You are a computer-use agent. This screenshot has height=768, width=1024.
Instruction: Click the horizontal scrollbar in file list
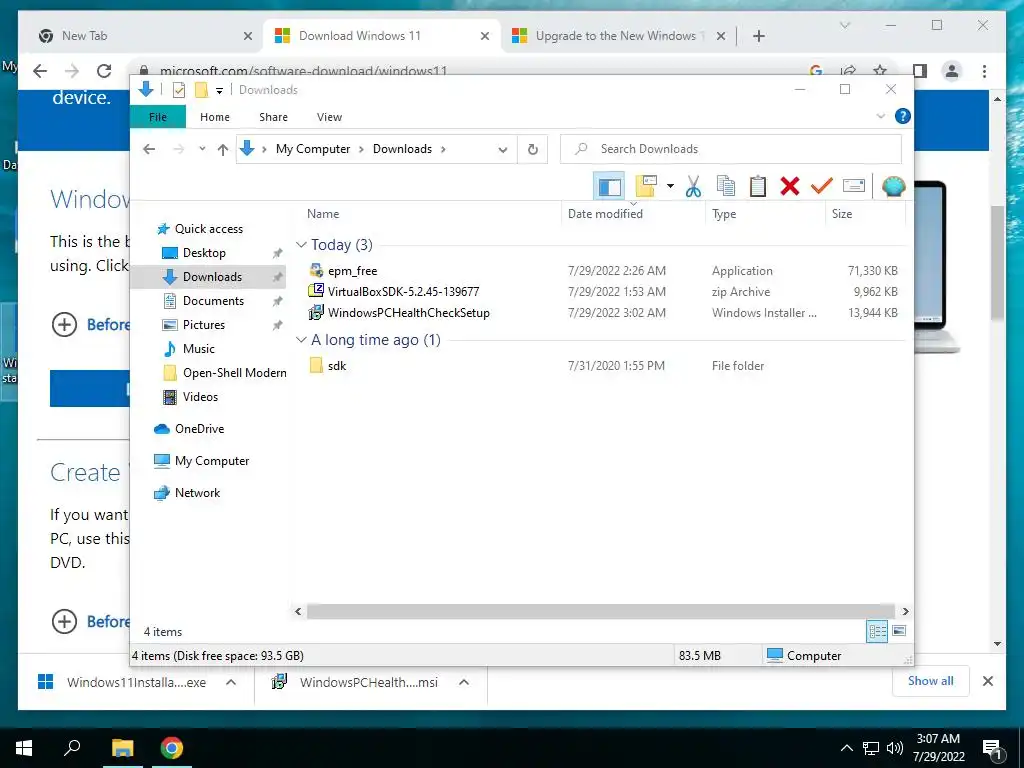click(x=600, y=611)
